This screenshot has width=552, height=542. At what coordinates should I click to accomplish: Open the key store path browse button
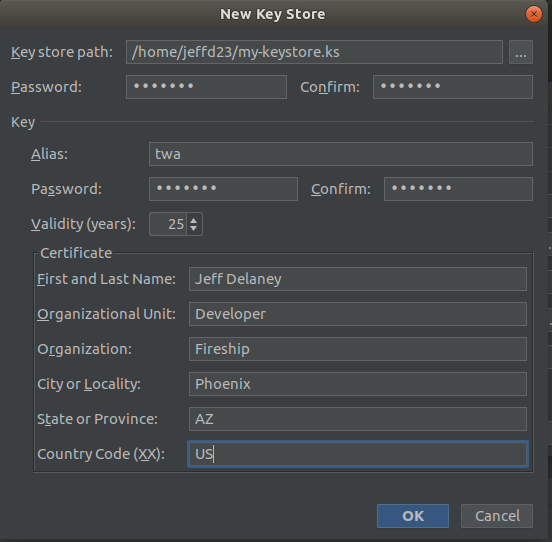(x=521, y=52)
